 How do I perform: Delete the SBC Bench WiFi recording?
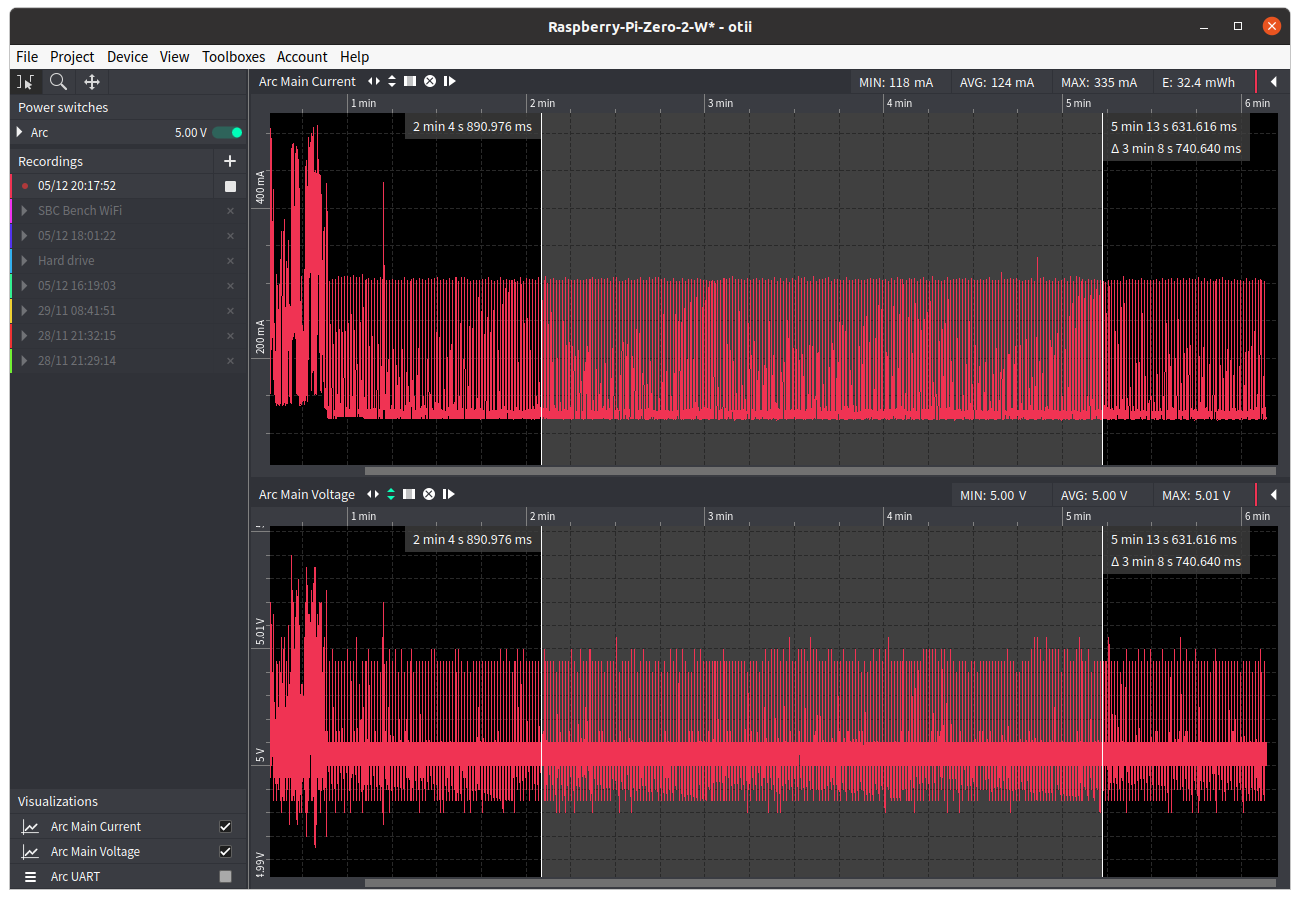[x=230, y=211]
